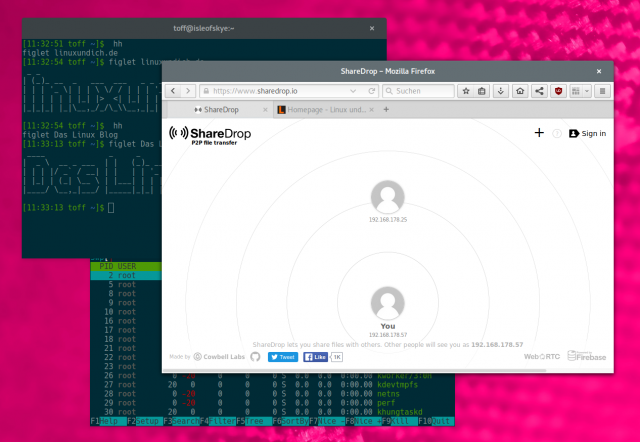
Task: Click the Tweet button
Action: coord(283,357)
